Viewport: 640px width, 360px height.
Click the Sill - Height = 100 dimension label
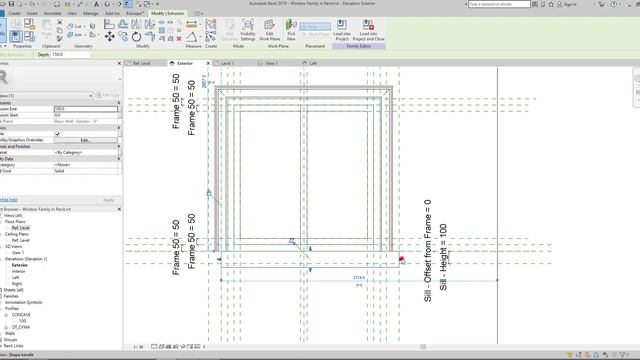pyautogui.click(x=443, y=257)
